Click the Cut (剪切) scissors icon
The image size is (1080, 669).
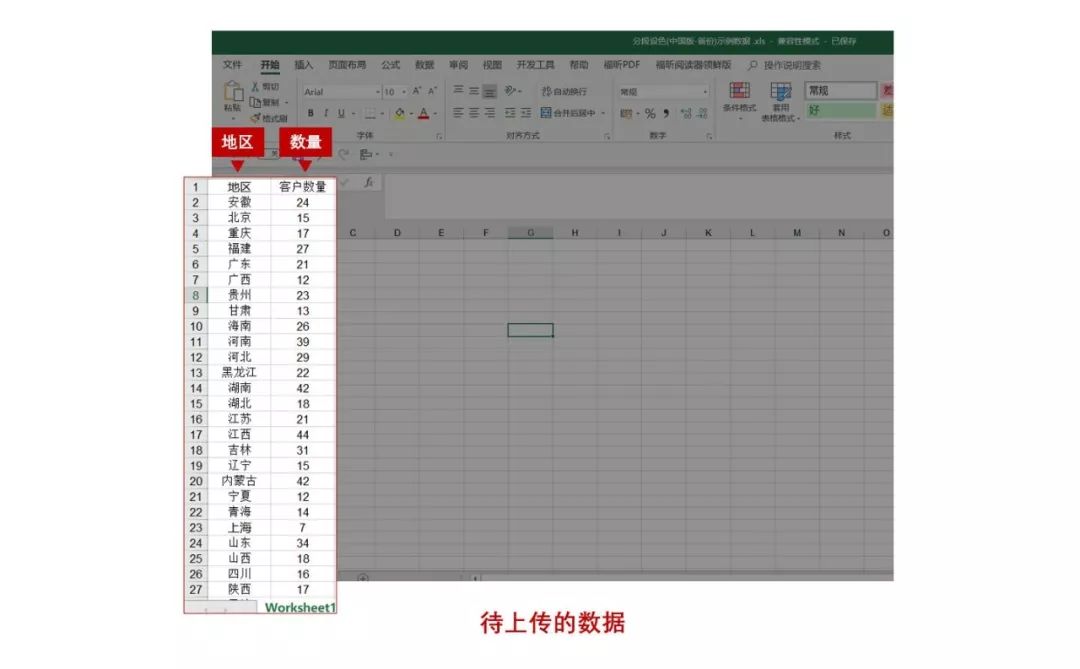pyautogui.click(x=255, y=86)
